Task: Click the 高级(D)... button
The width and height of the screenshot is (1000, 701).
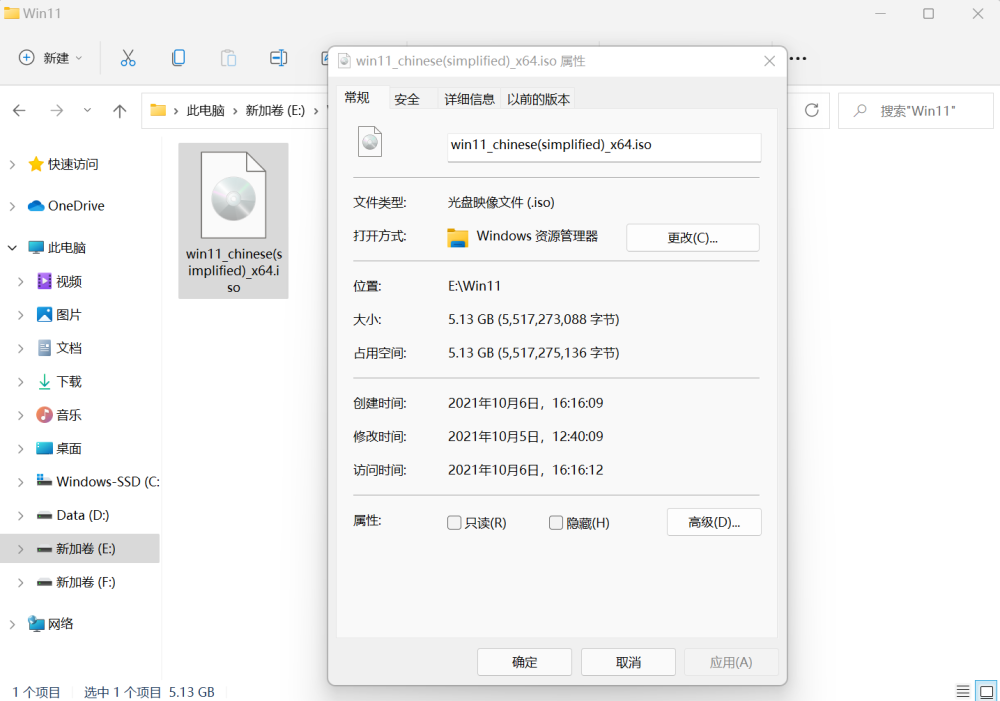Action: [714, 522]
